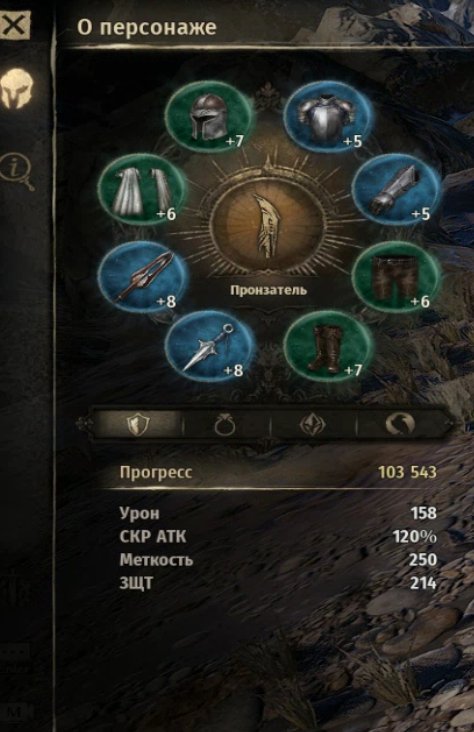Select the helmet equipment slot +7
Viewport: 474px width, 732px height.
(209, 117)
